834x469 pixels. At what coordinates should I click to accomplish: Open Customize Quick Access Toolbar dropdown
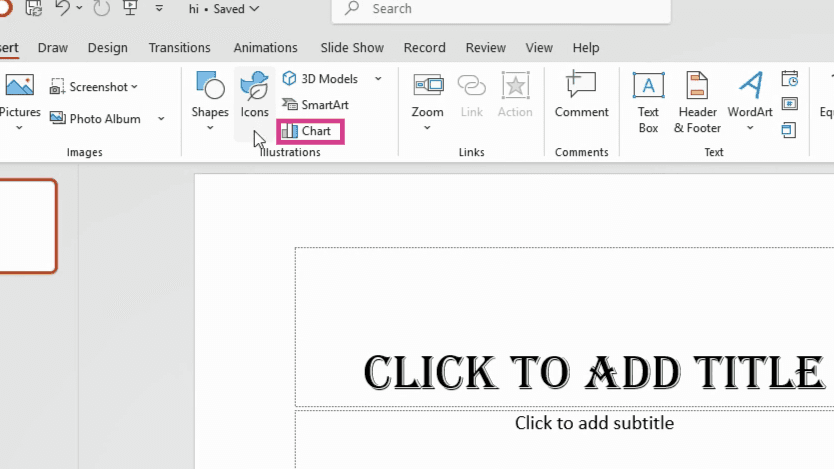point(159,9)
